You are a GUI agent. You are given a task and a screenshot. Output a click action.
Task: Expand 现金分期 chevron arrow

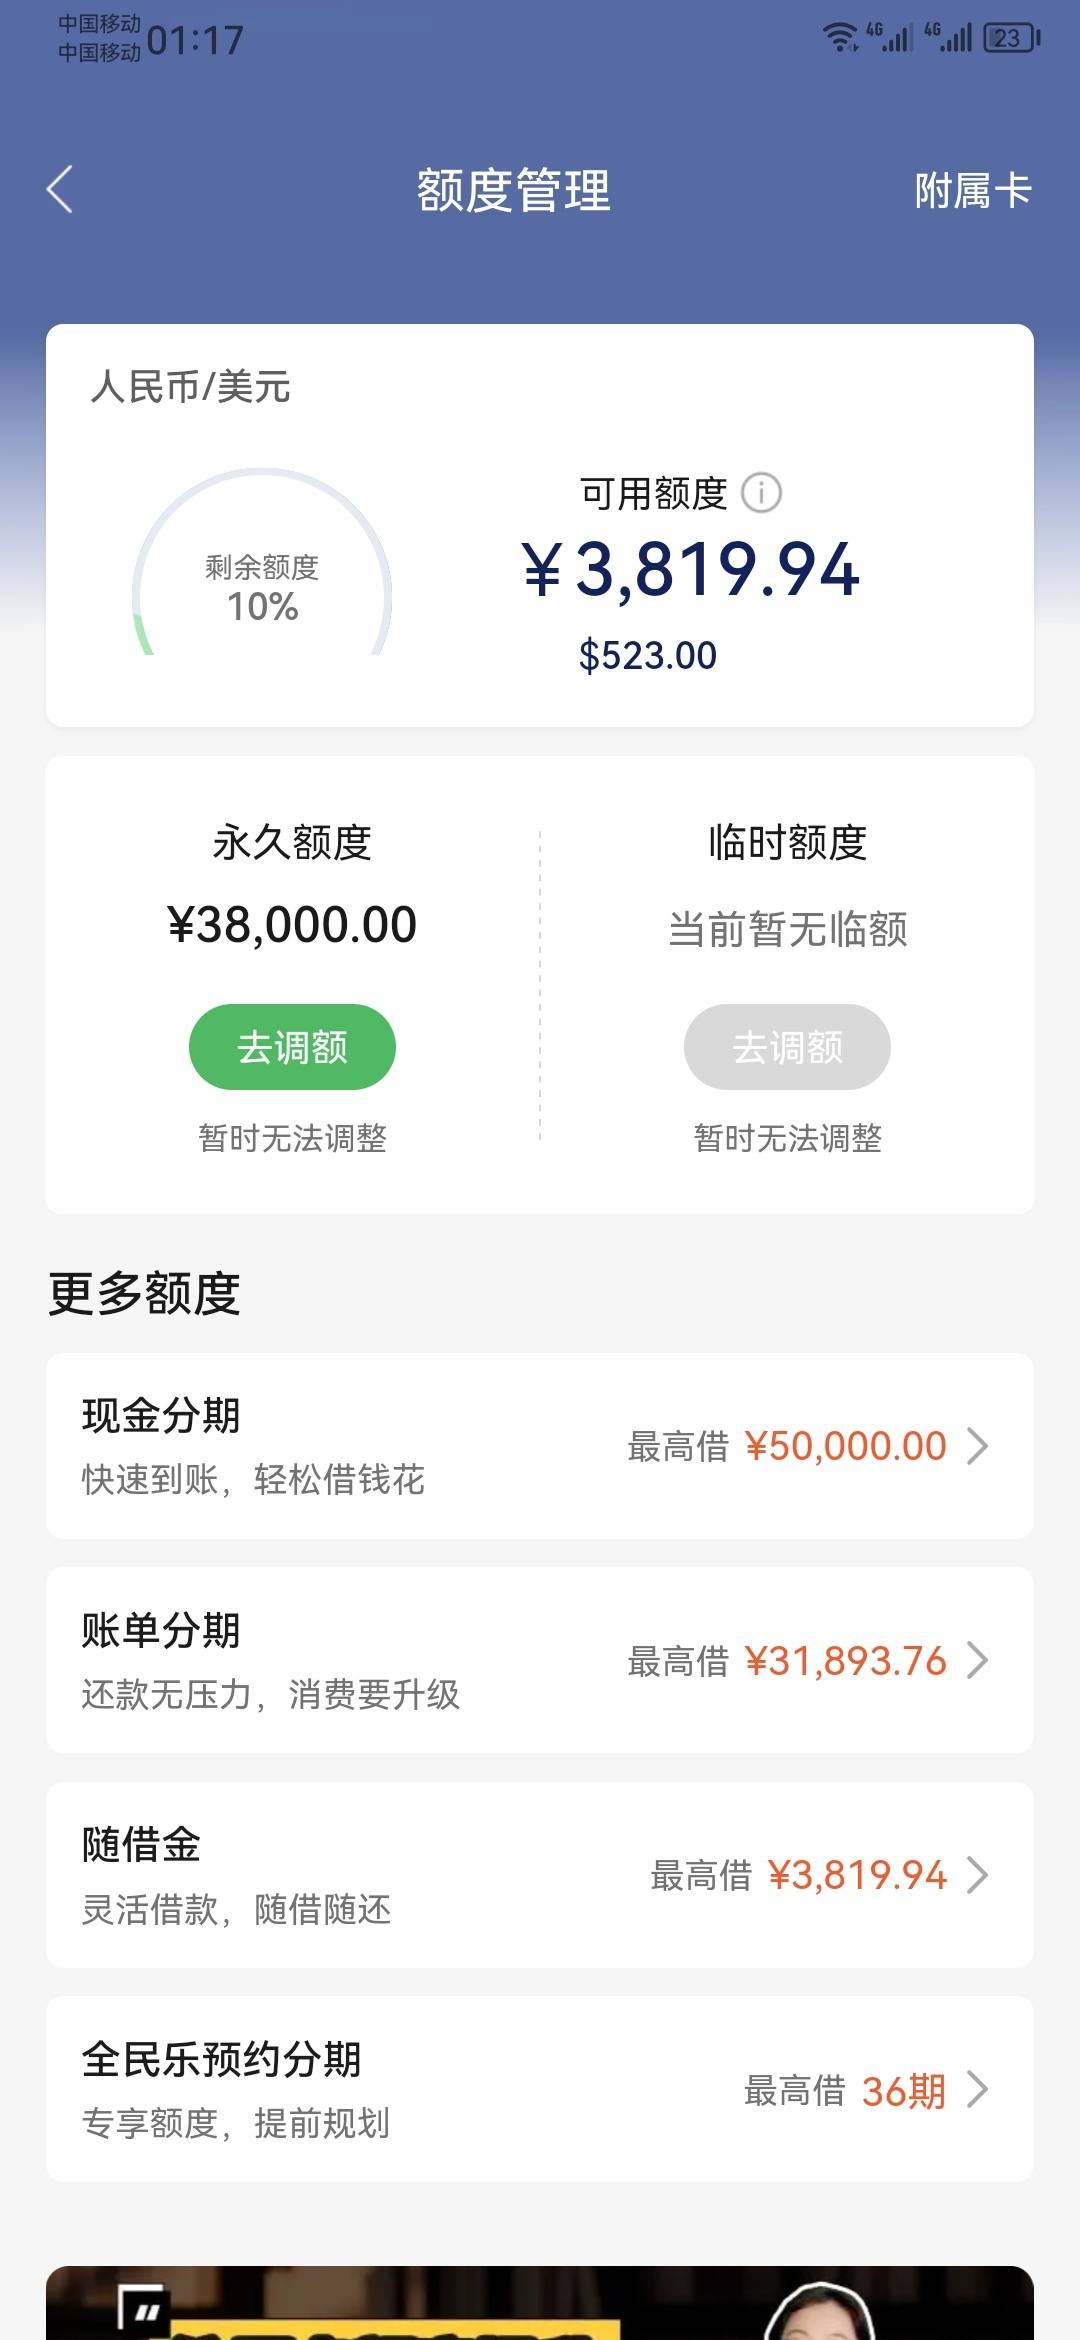click(x=978, y=1446)
